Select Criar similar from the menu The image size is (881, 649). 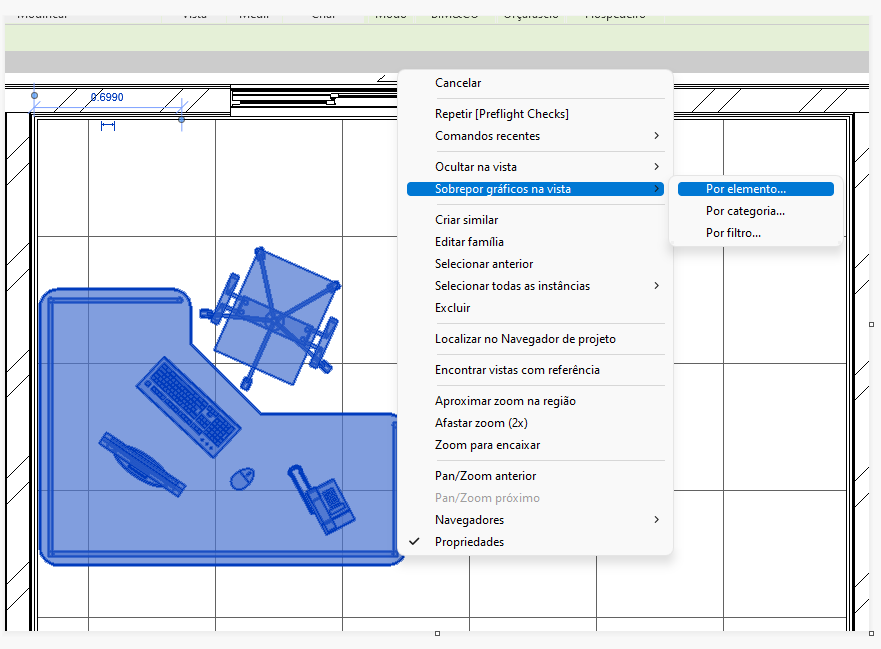pyautogui.click(x=466, y=220)
